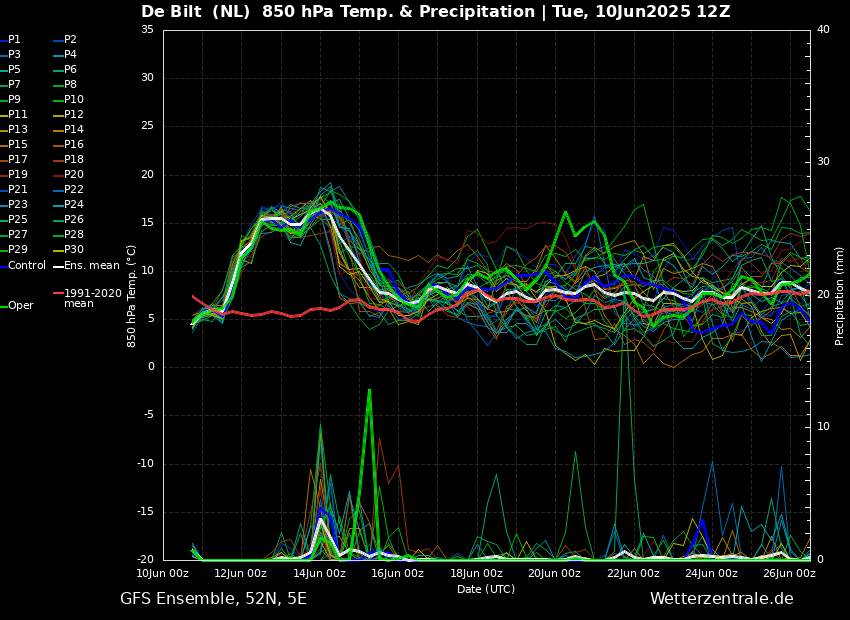Click the P25 legend entry
The image size is (850, 620).
point(18,220)
